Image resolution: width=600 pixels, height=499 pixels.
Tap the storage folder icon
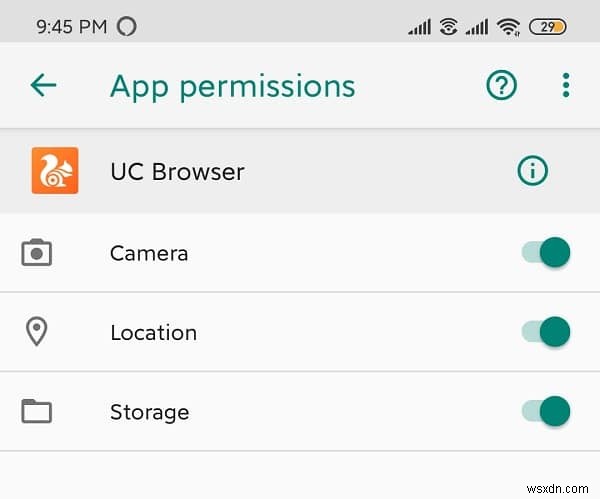click(x=37, y=411)
